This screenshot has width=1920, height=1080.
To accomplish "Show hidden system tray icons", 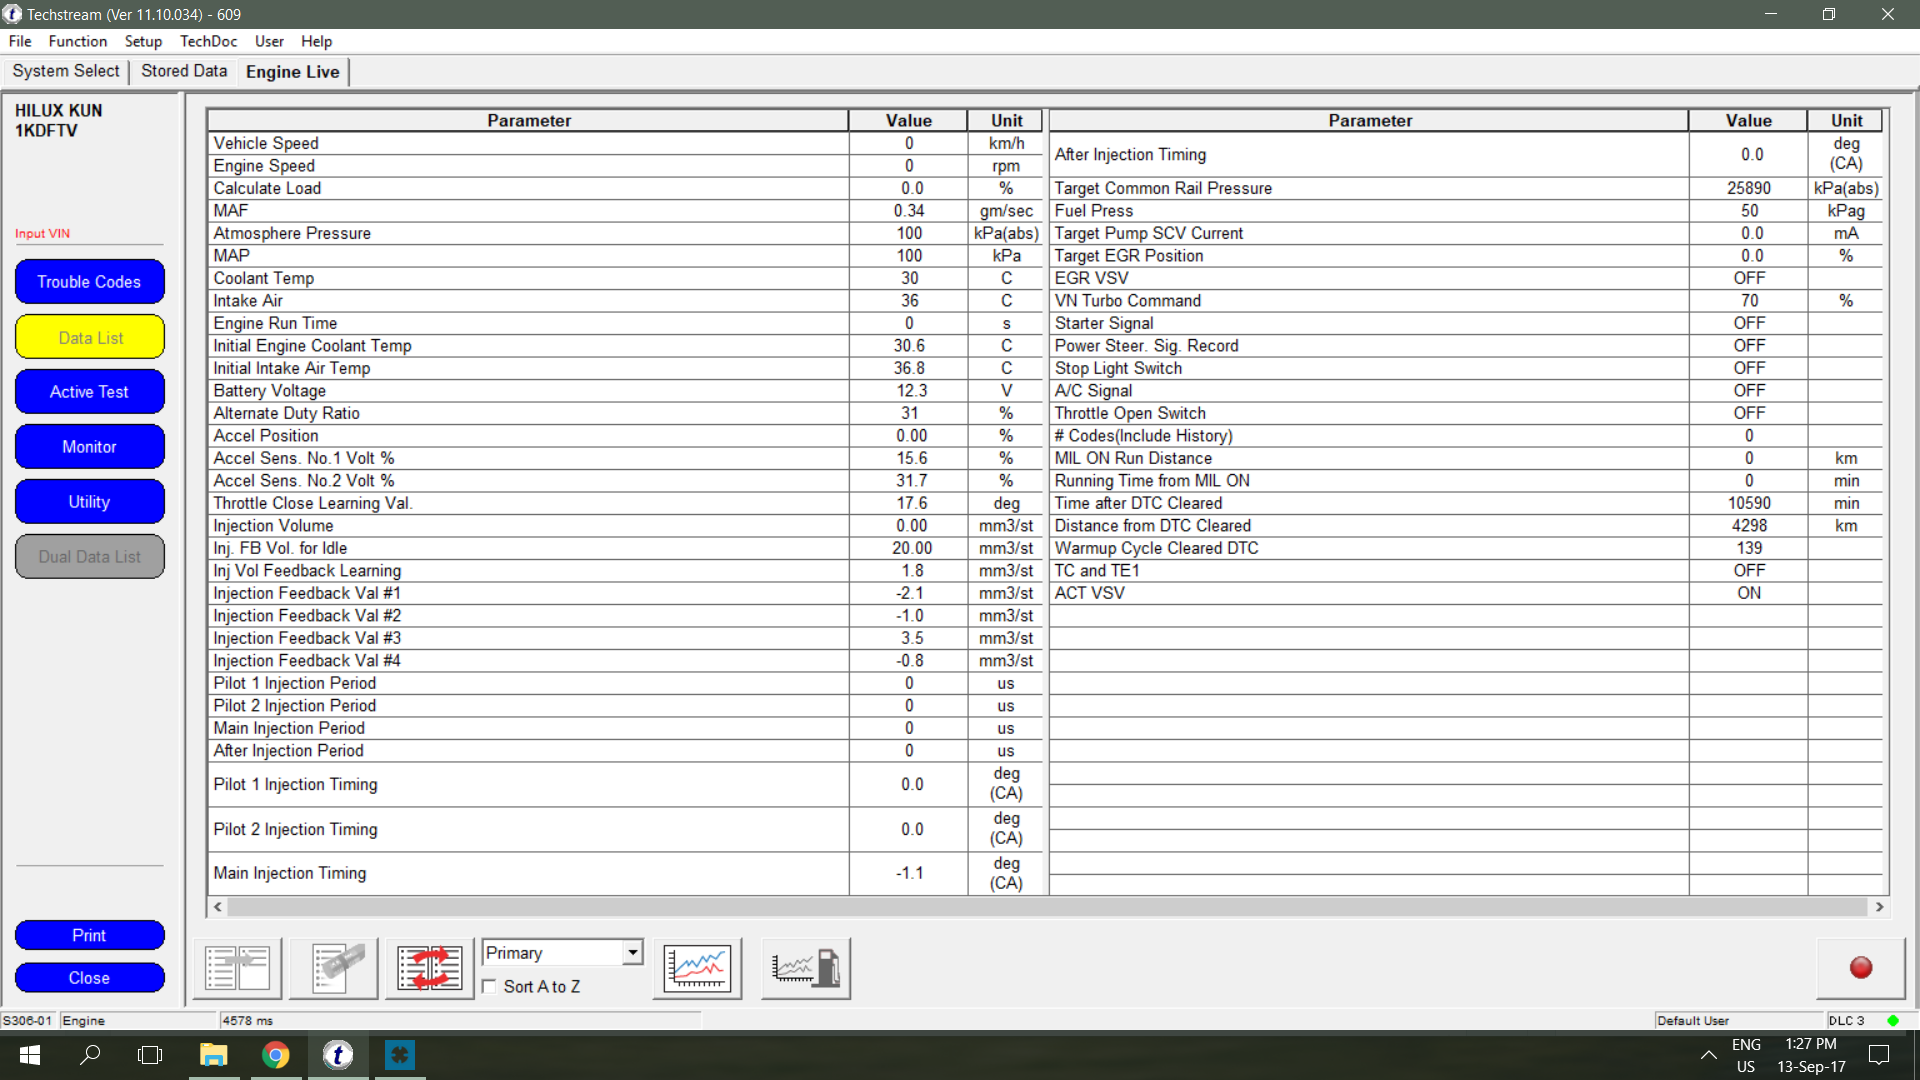I will 1708,1055.
